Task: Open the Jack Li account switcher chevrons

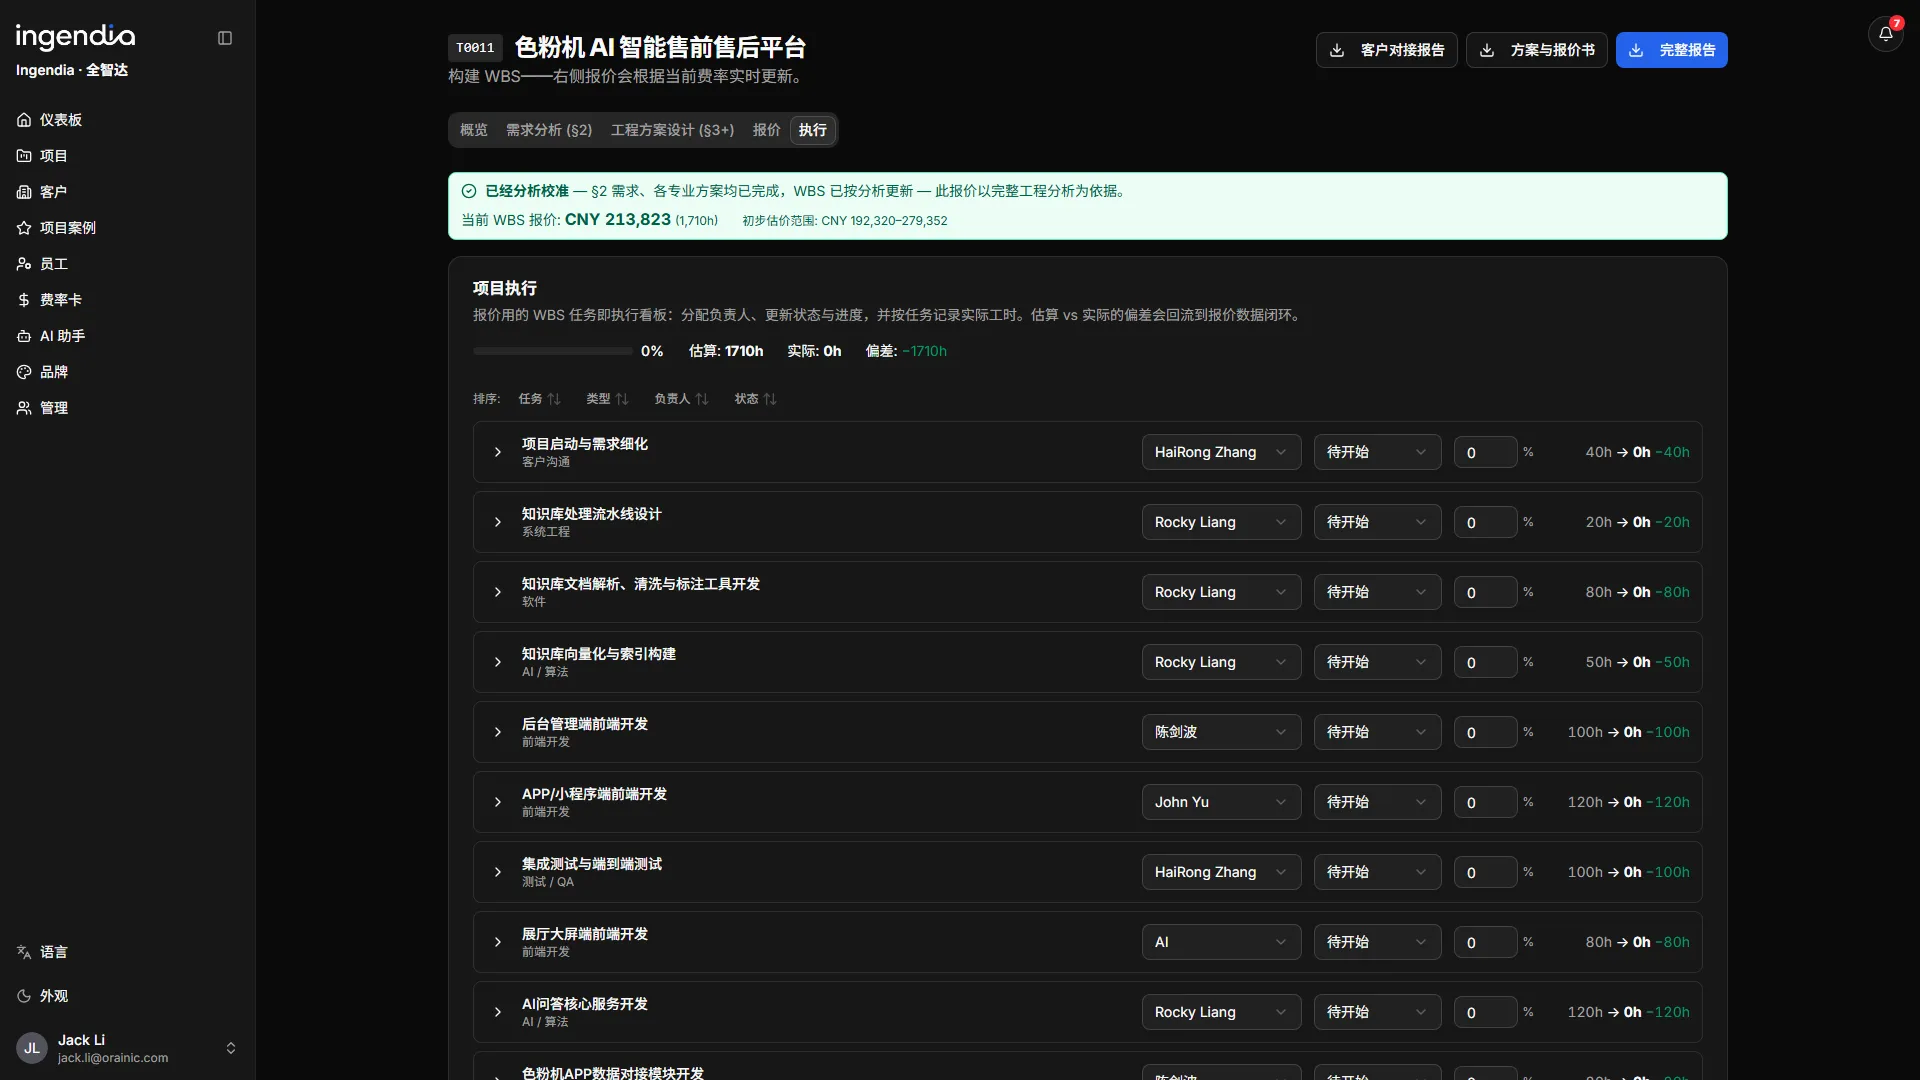Action: (231, 1048)
